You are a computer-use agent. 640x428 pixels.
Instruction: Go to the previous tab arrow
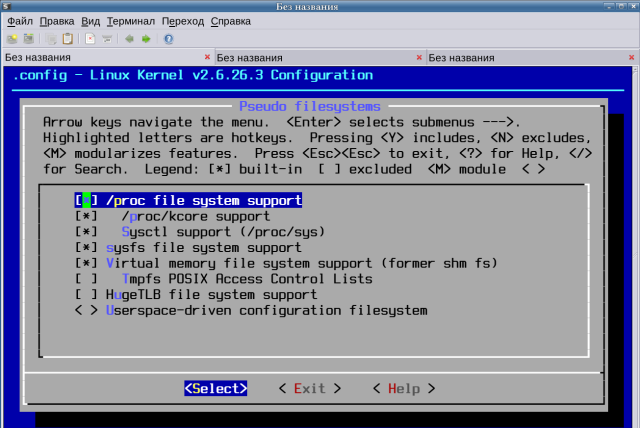pos(129,39)
